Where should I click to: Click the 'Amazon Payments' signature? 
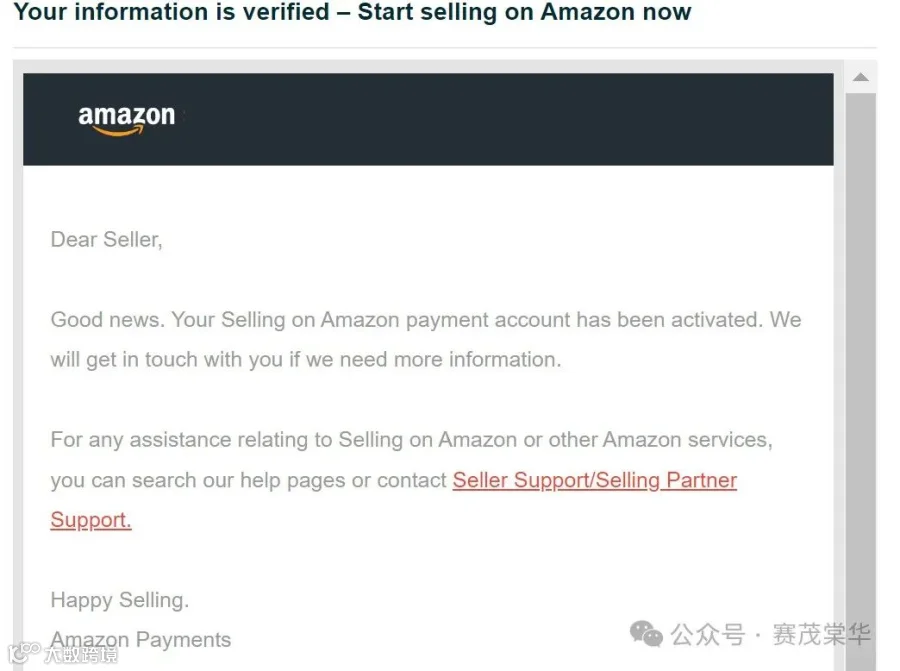click(141, 639)
